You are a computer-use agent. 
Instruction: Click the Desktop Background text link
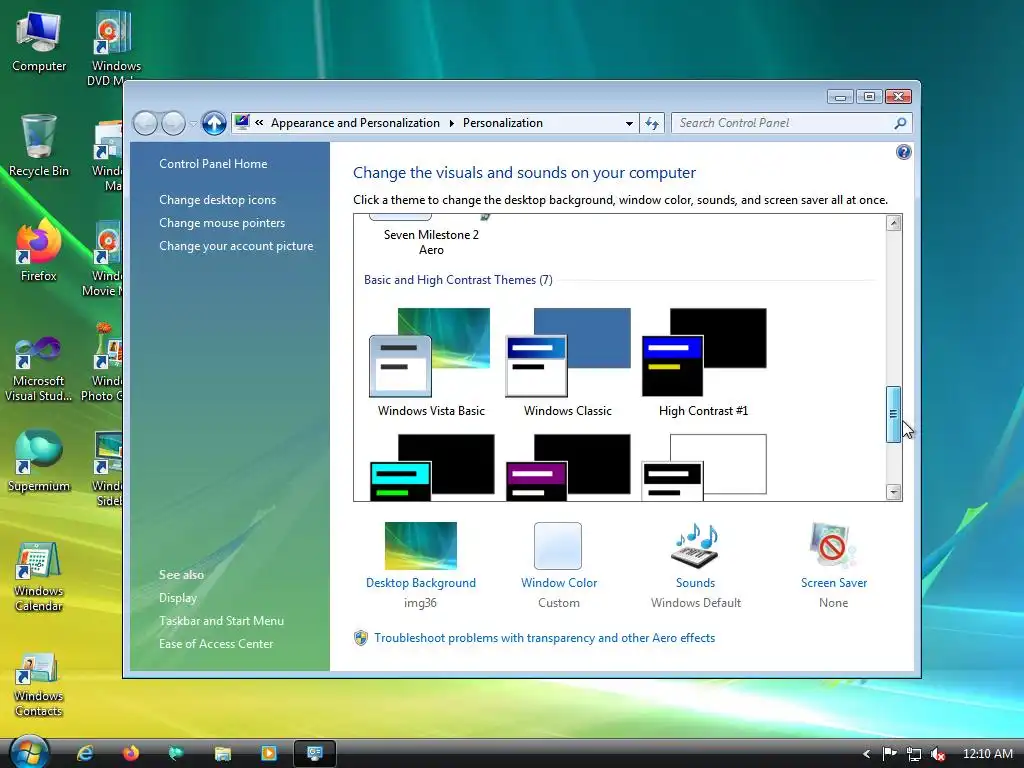[421, 583]
